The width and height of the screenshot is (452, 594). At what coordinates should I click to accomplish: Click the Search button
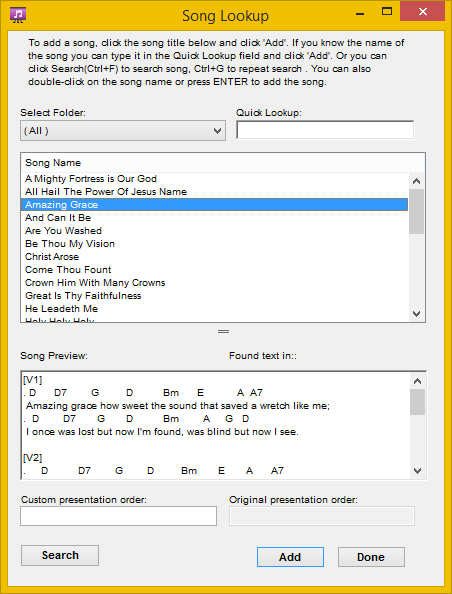tap(60, 555)
